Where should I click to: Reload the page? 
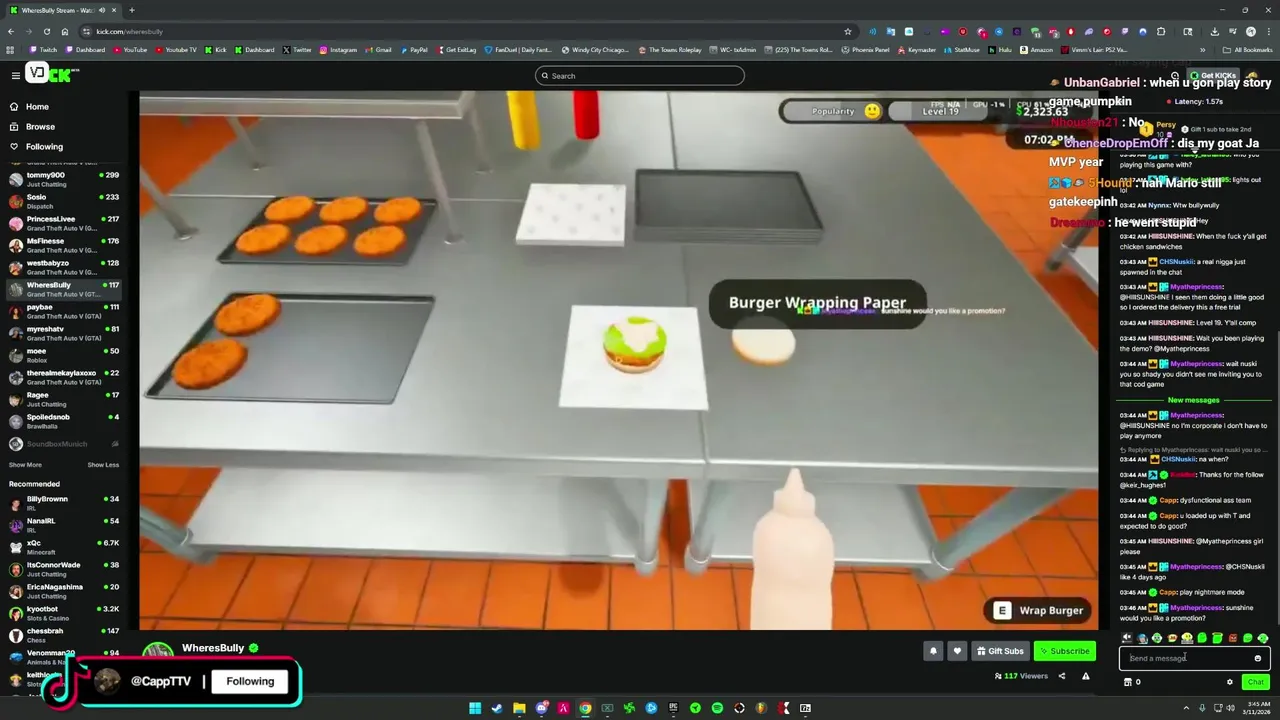(x=47, y=32)
